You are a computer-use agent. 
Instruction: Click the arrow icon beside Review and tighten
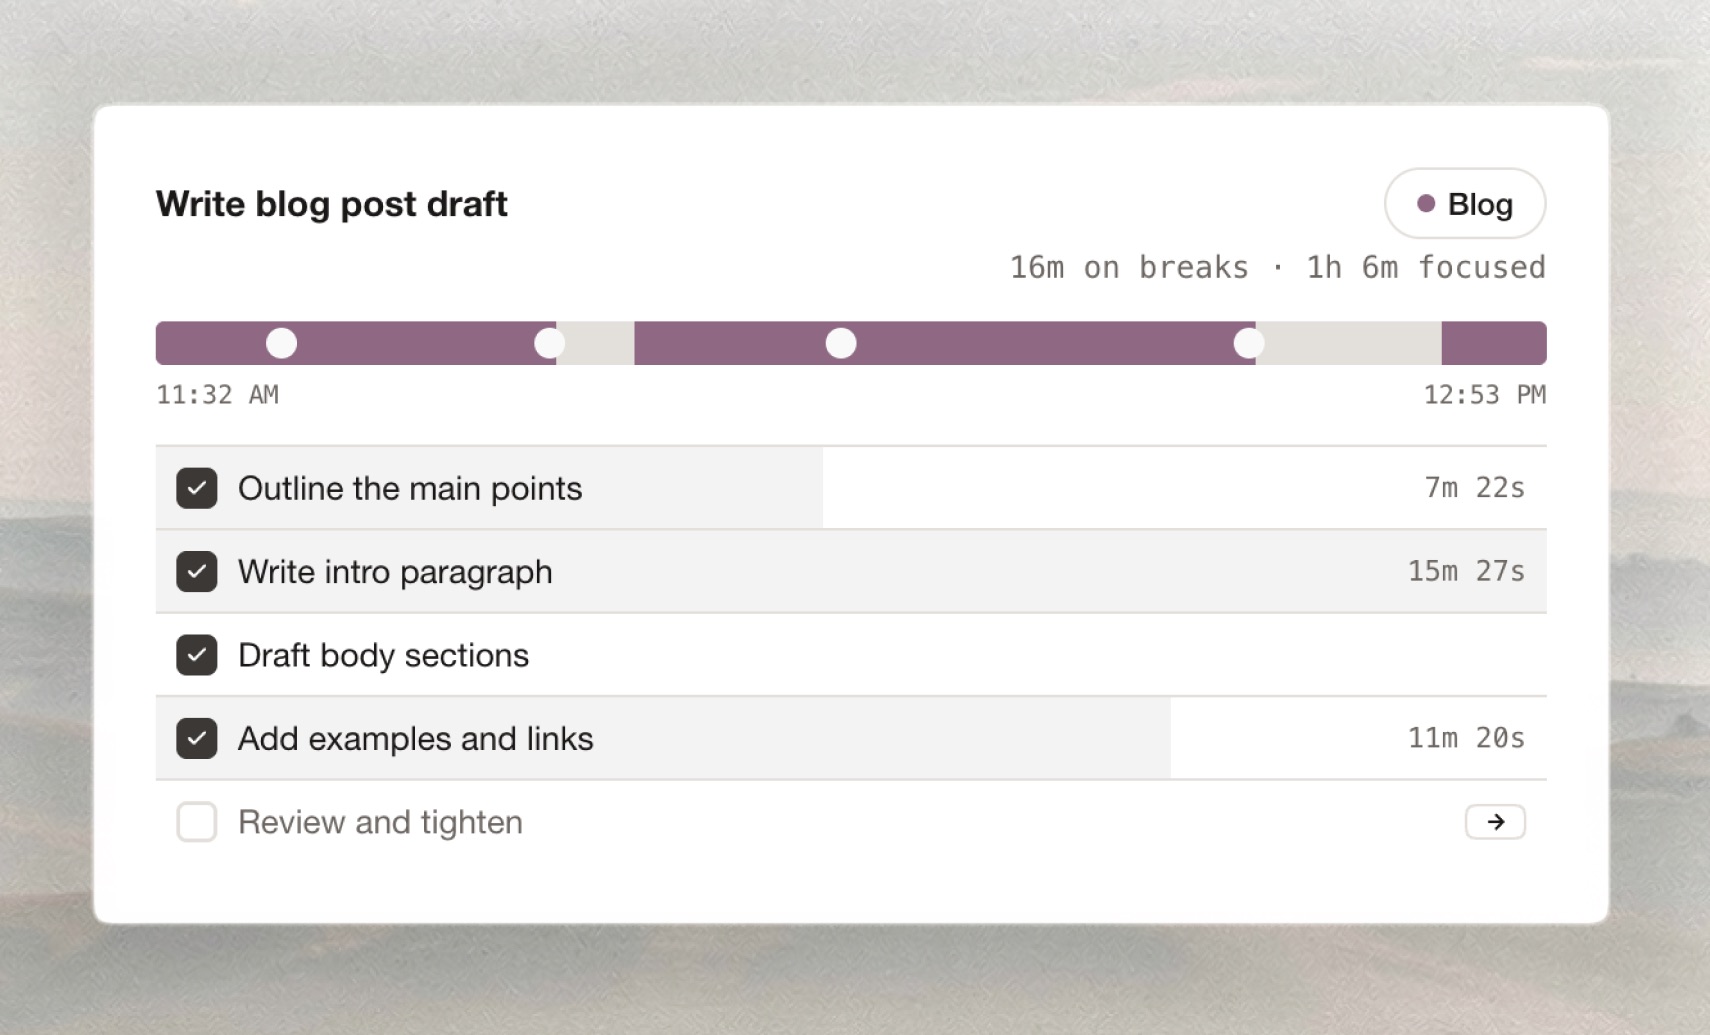[x=1495, y=822]
